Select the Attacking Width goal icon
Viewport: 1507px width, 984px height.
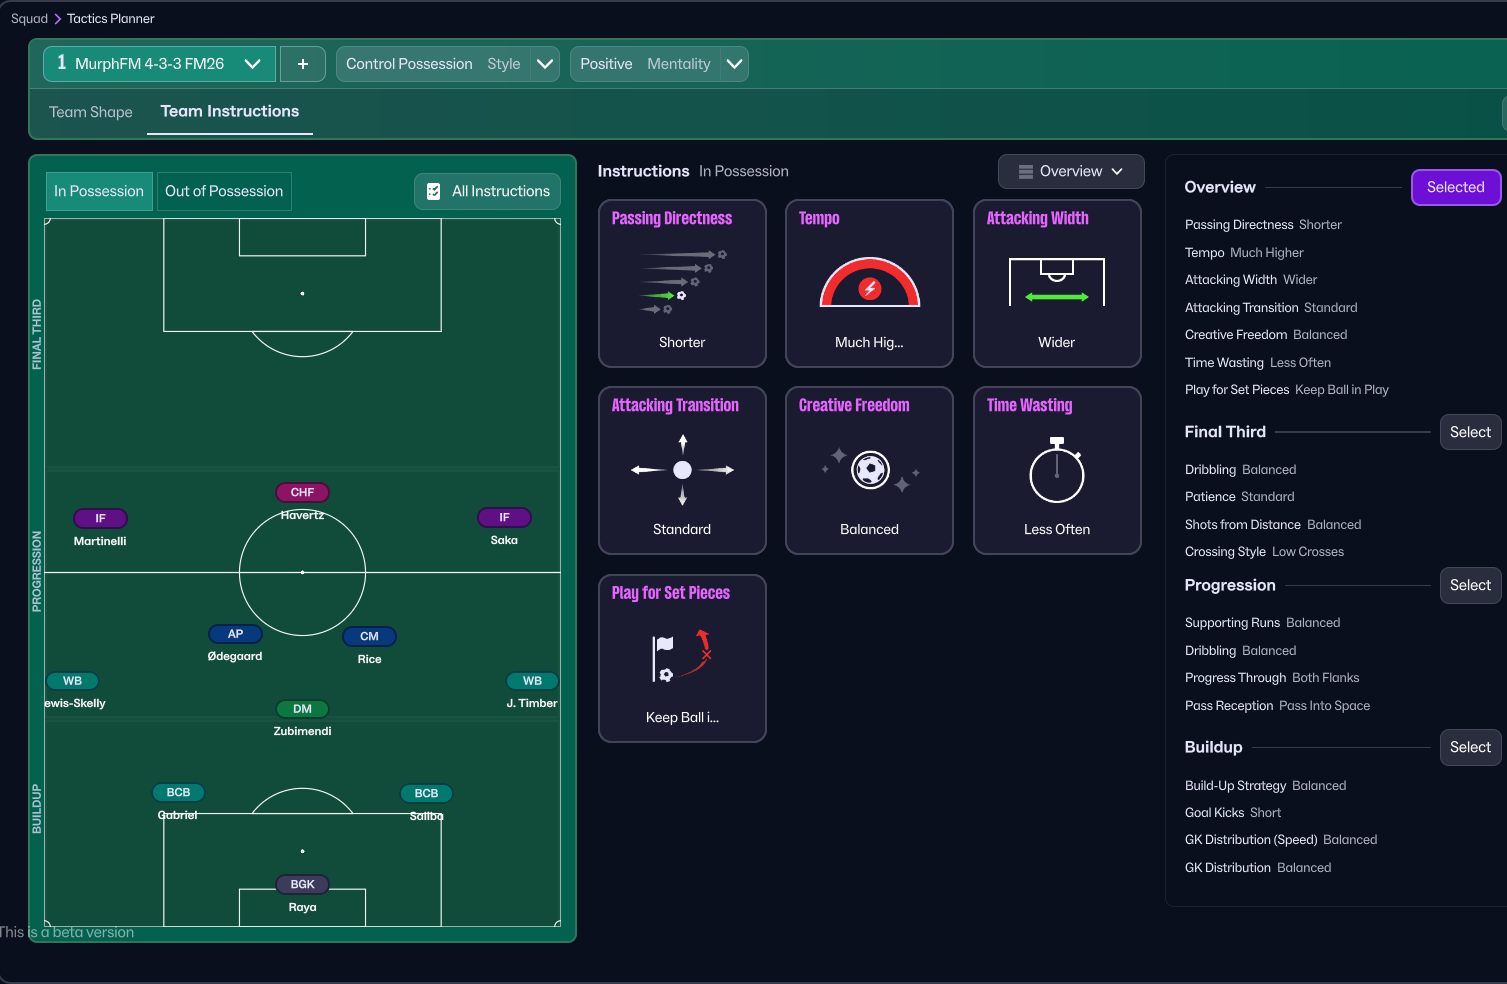pyautogui.click(x=1056, y=281)
